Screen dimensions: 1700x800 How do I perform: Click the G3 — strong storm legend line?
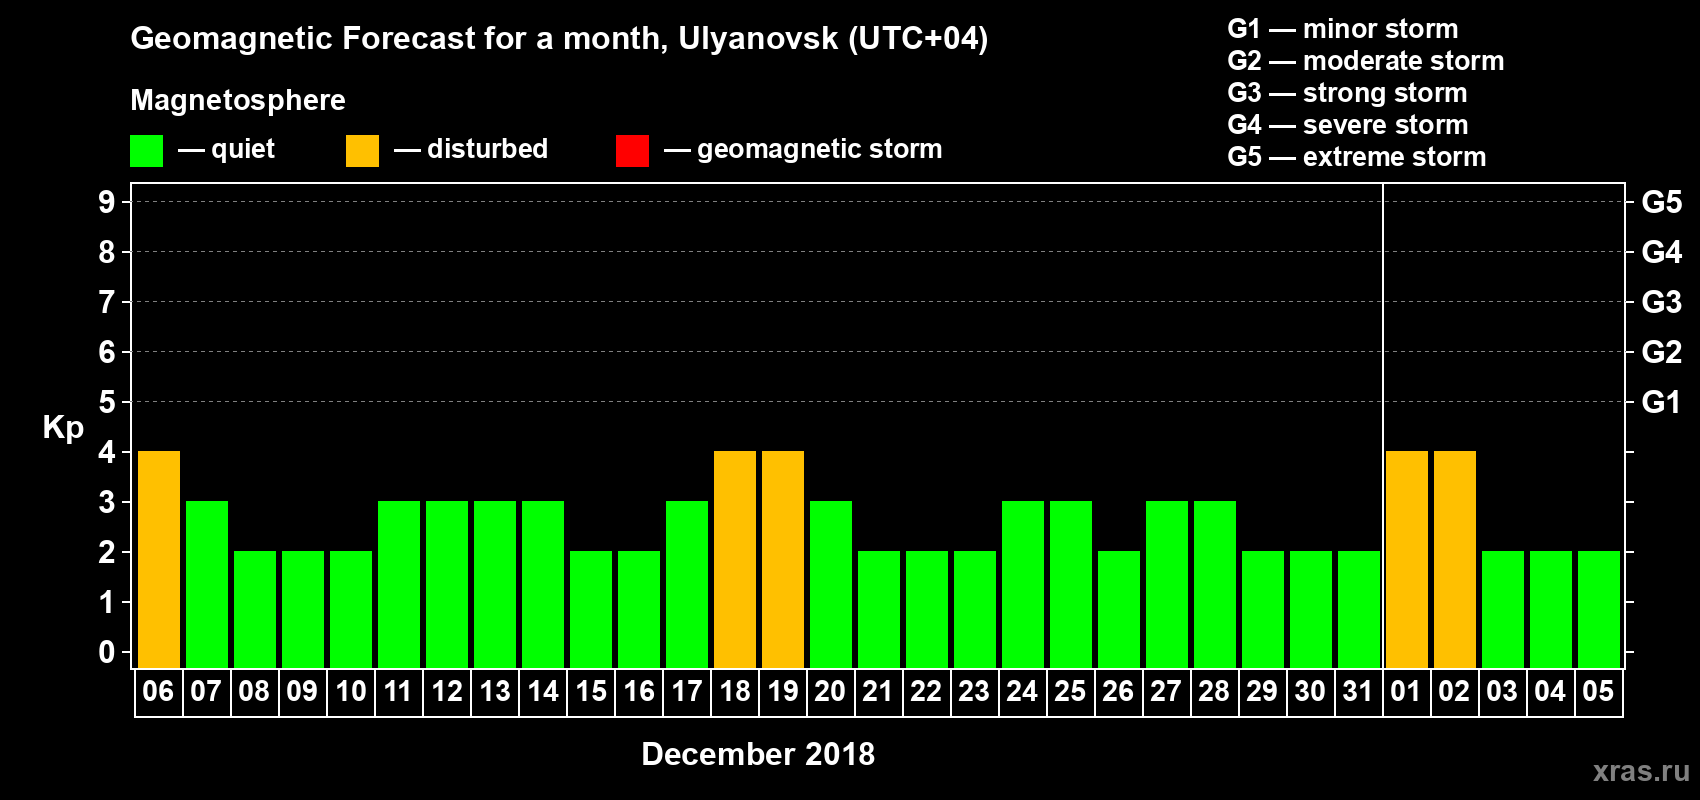pos(1347,93)
